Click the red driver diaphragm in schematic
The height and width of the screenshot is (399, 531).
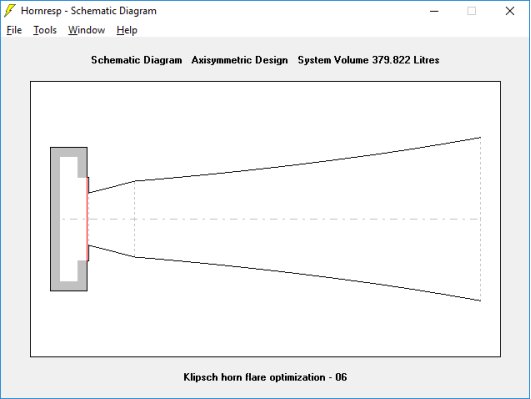(88, 219)
